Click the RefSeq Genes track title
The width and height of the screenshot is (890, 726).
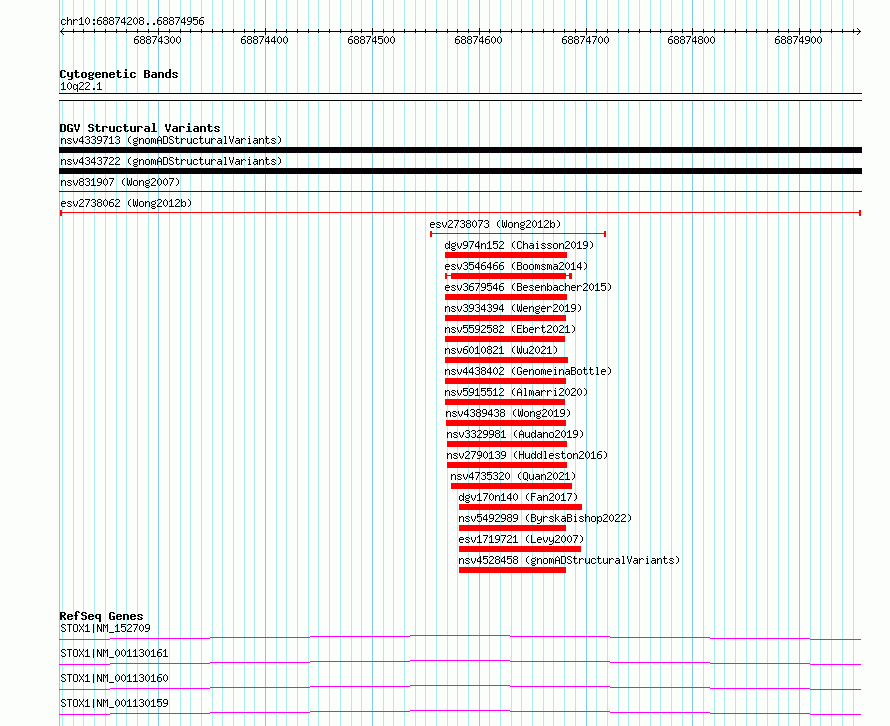point(101,616)
